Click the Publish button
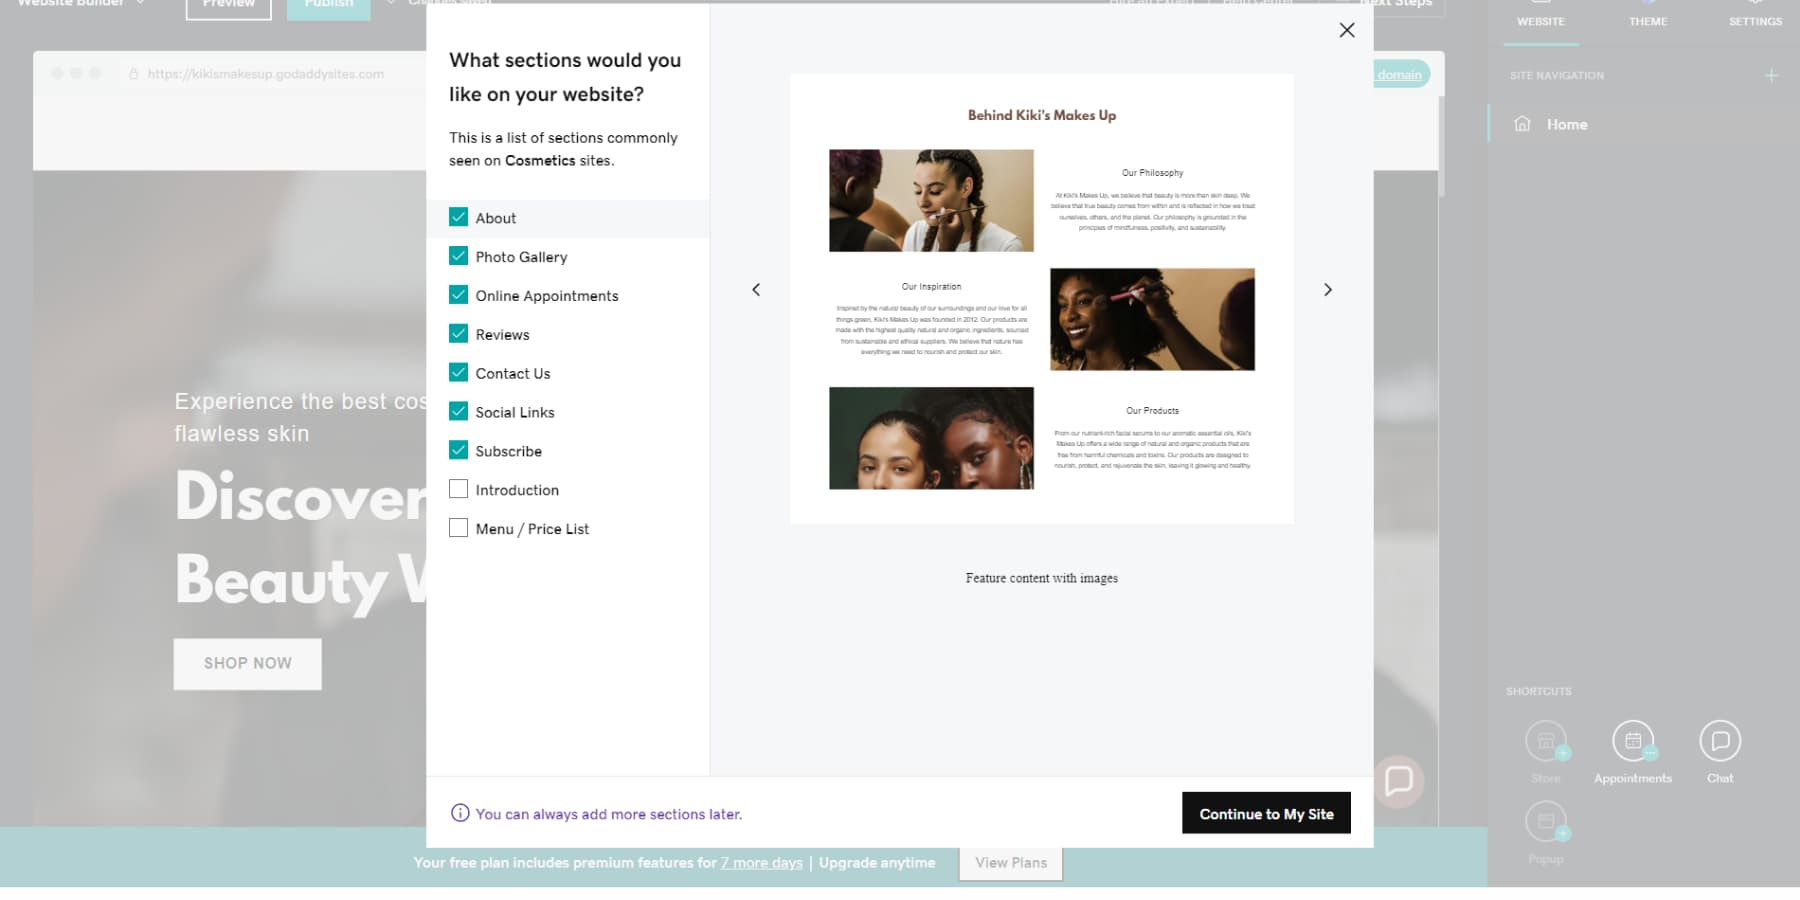This screenshot has width=1800, height=900. tap(328, 3)
